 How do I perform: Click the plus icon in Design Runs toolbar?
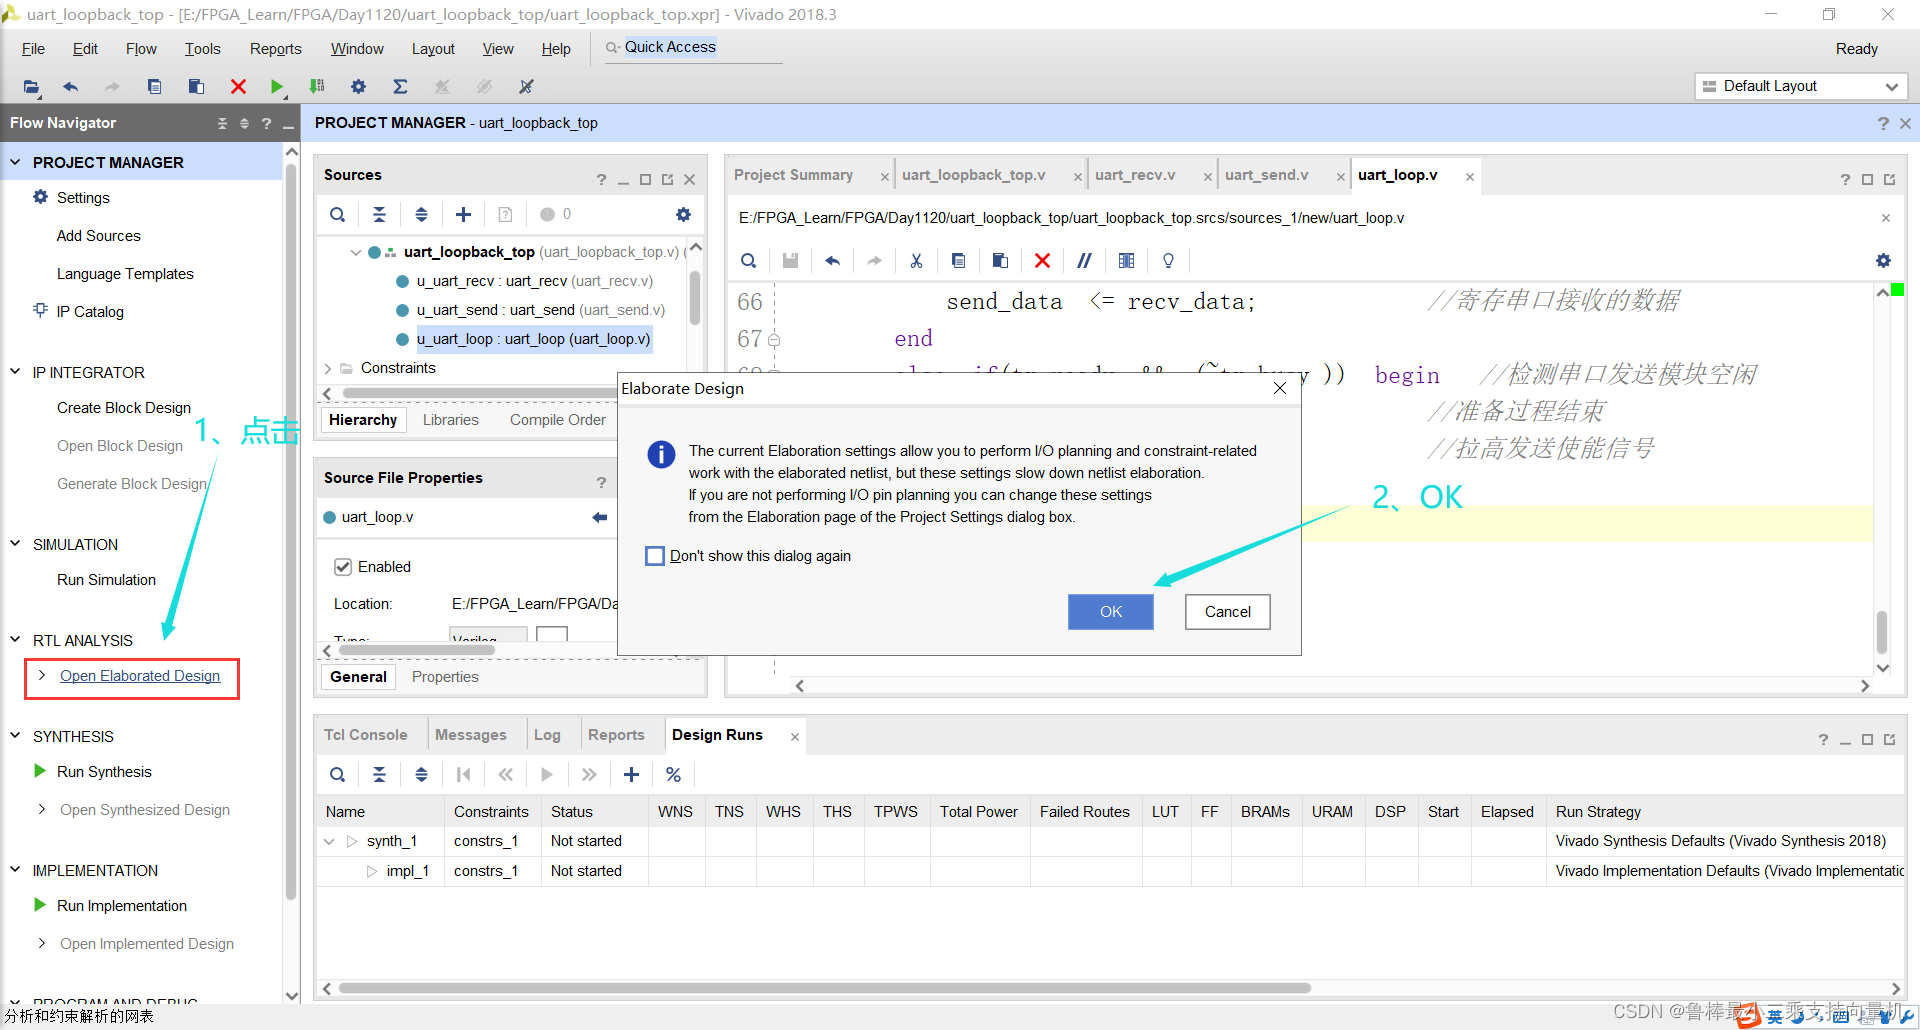631,774
